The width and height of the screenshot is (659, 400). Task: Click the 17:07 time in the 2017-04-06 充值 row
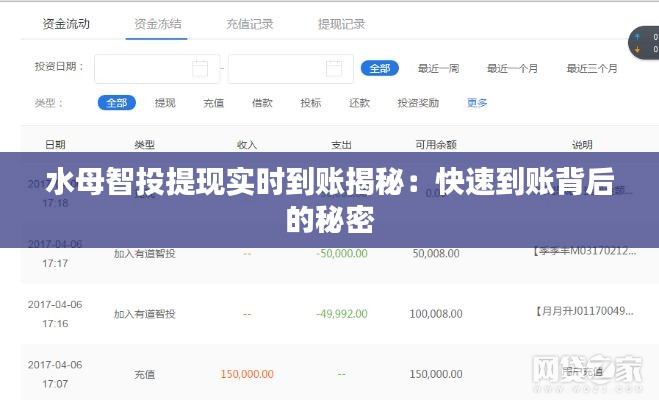point(55,384)
